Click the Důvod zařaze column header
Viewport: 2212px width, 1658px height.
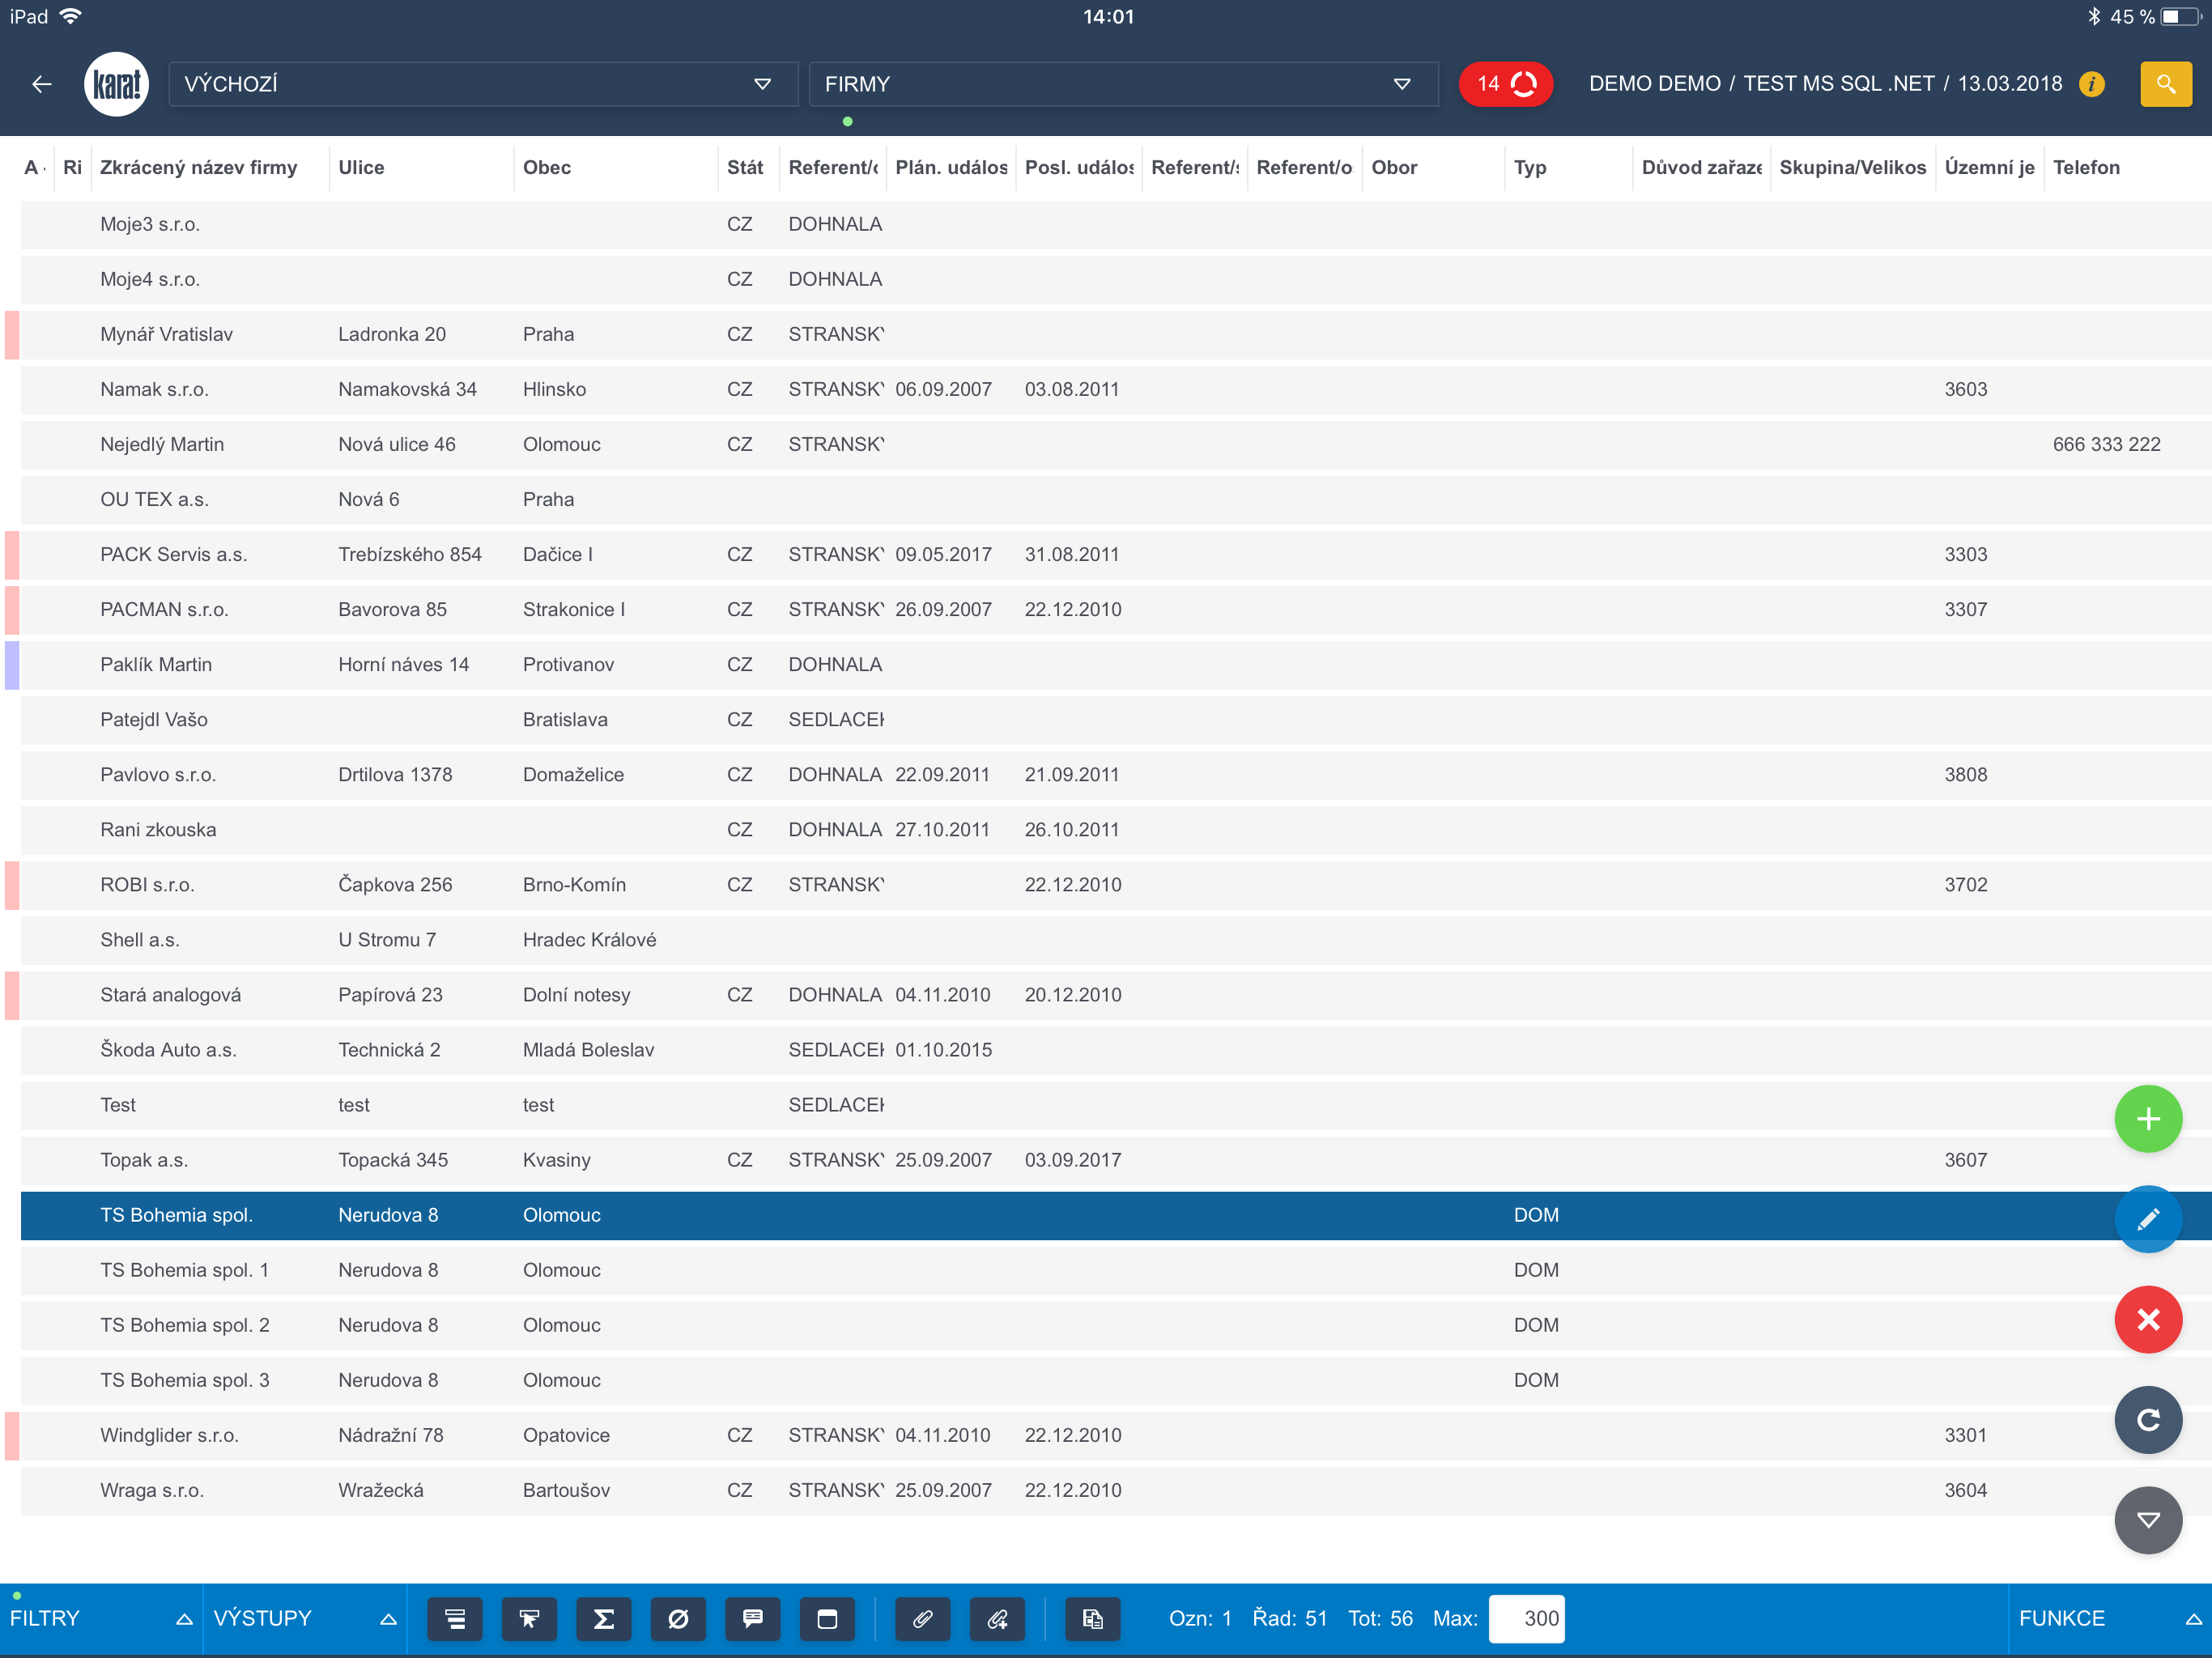[1701, 167]
